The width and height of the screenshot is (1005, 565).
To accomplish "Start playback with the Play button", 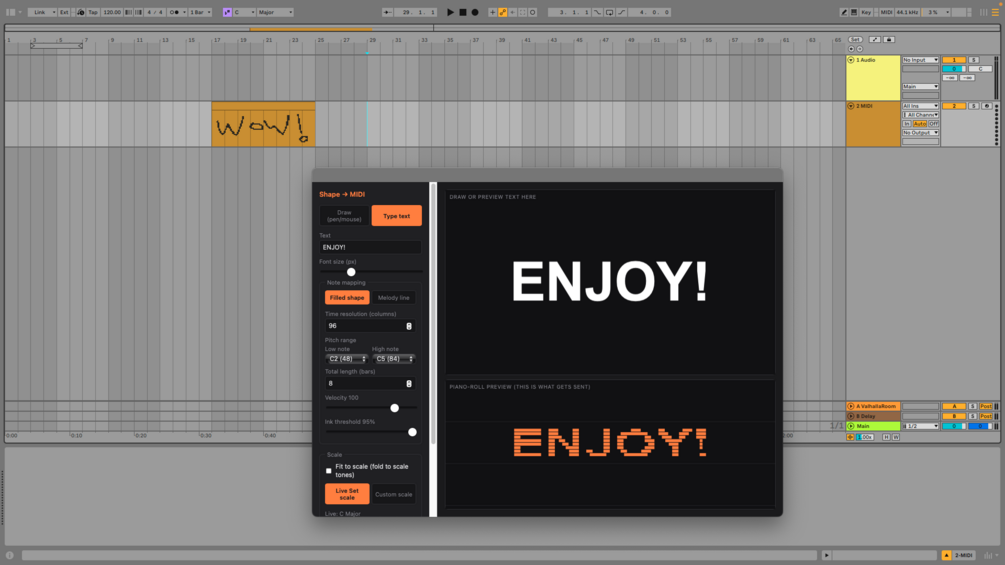I will coord(451,12).
